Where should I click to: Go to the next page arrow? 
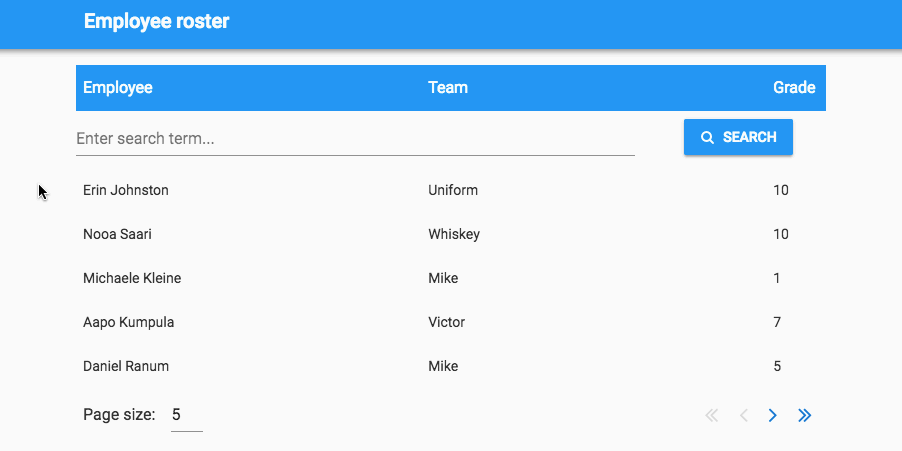tap(773, 415)
